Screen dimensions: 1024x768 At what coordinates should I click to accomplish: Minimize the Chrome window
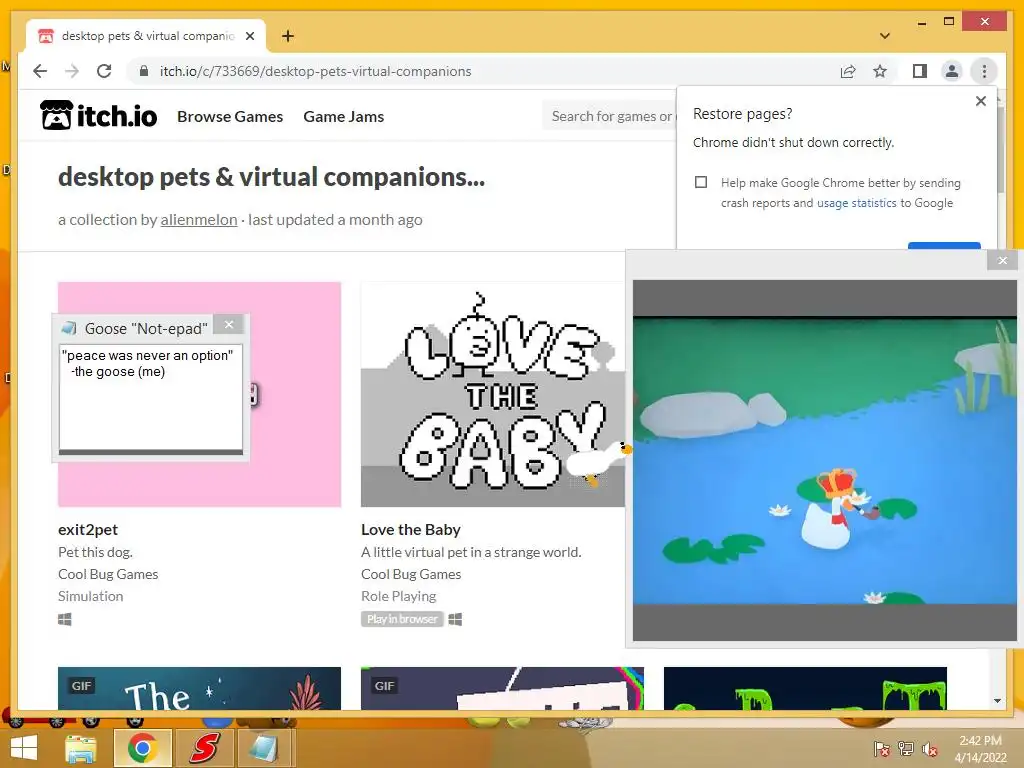(x=921, y=22)
